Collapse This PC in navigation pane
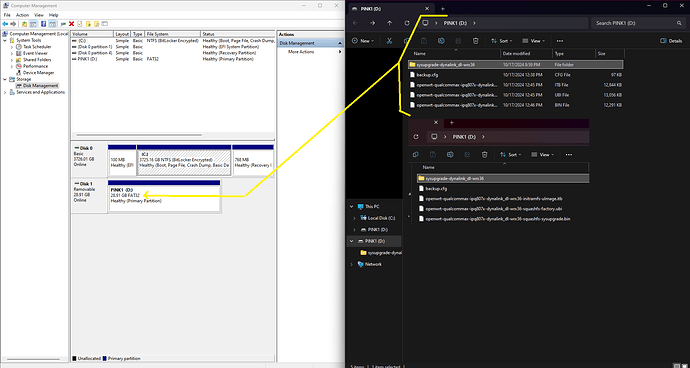The image size is (690, 368). coord(351,206)
